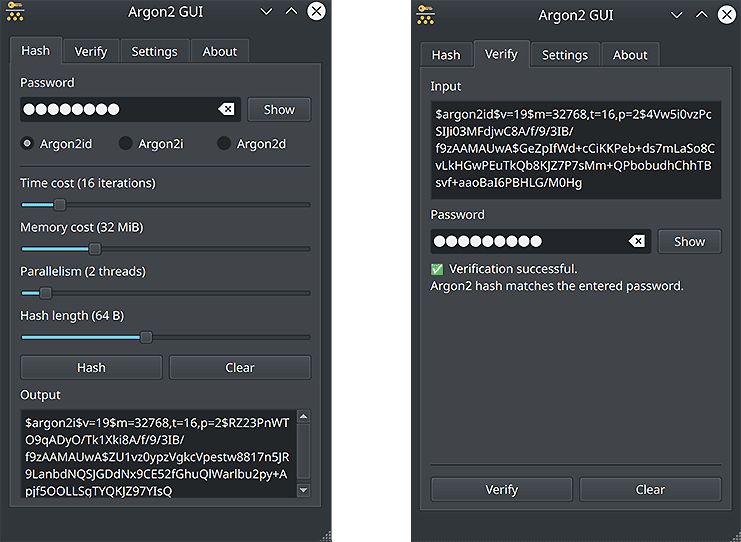This screenshot has width=741, height=542.
Task: Click Clear button in Verify window
Action: pyautogui.click(x=650, y=490)
